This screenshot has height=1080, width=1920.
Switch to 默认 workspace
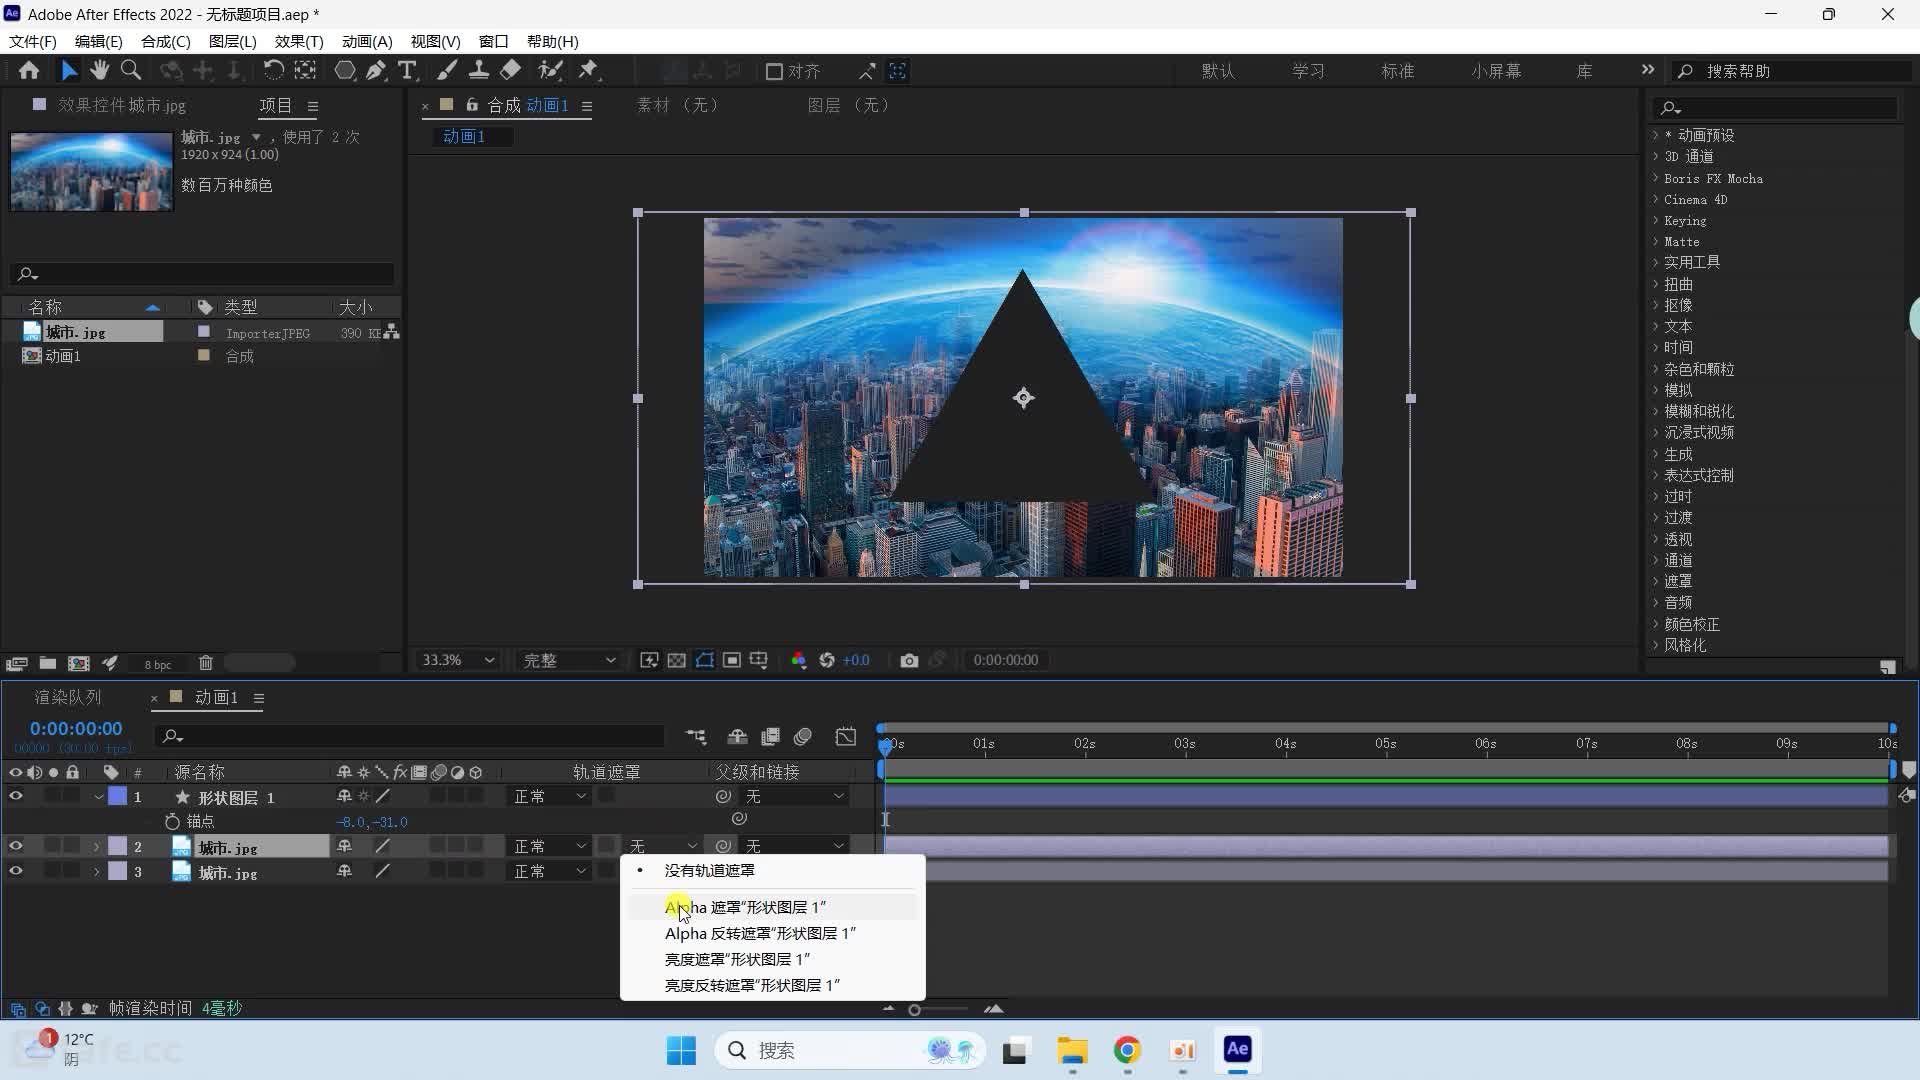pyautogui.click(x=1218, y=71)
